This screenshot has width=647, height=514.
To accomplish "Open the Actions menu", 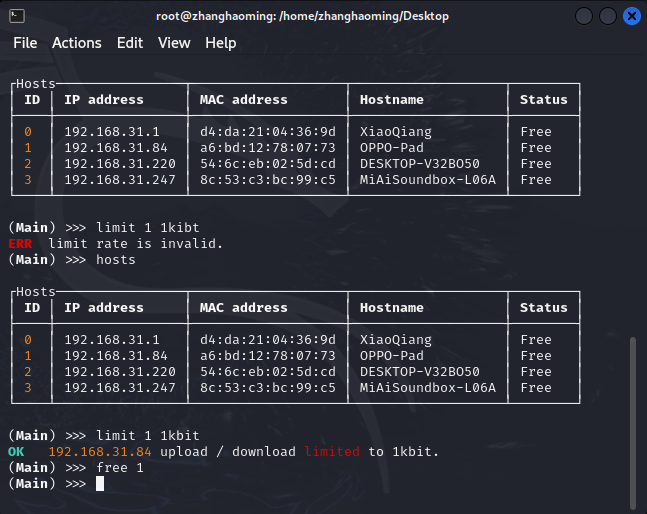I will click(77, 43).
